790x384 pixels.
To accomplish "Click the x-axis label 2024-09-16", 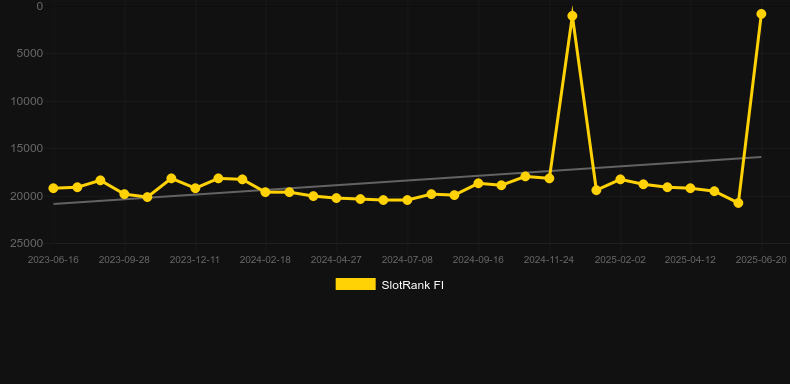I will [478, 260].
